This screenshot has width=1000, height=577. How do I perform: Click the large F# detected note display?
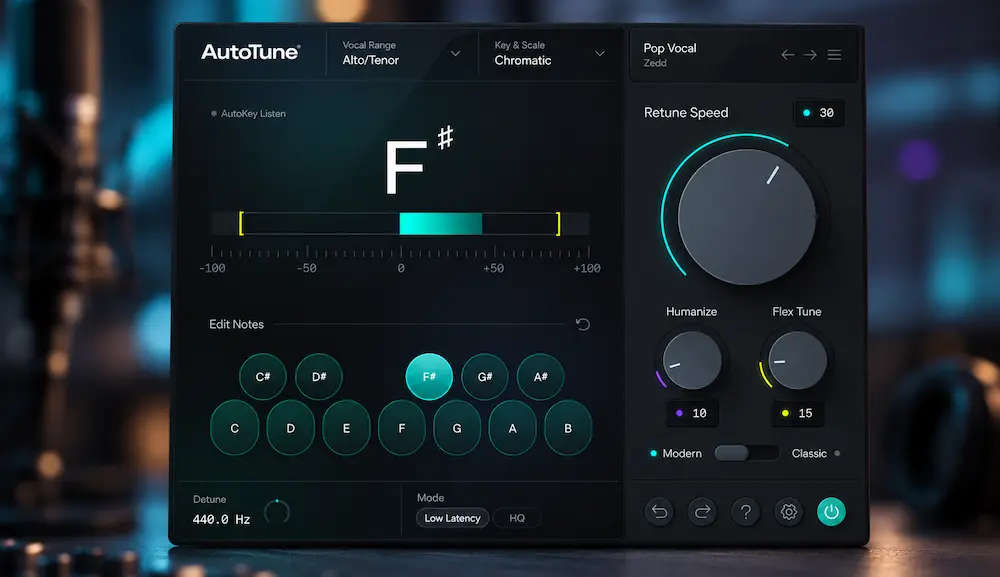418,162
